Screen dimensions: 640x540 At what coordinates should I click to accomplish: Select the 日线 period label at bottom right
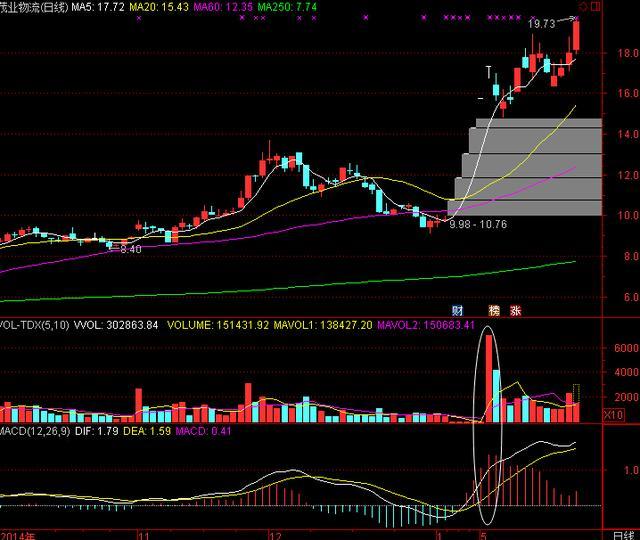click(x=623, y=534)
